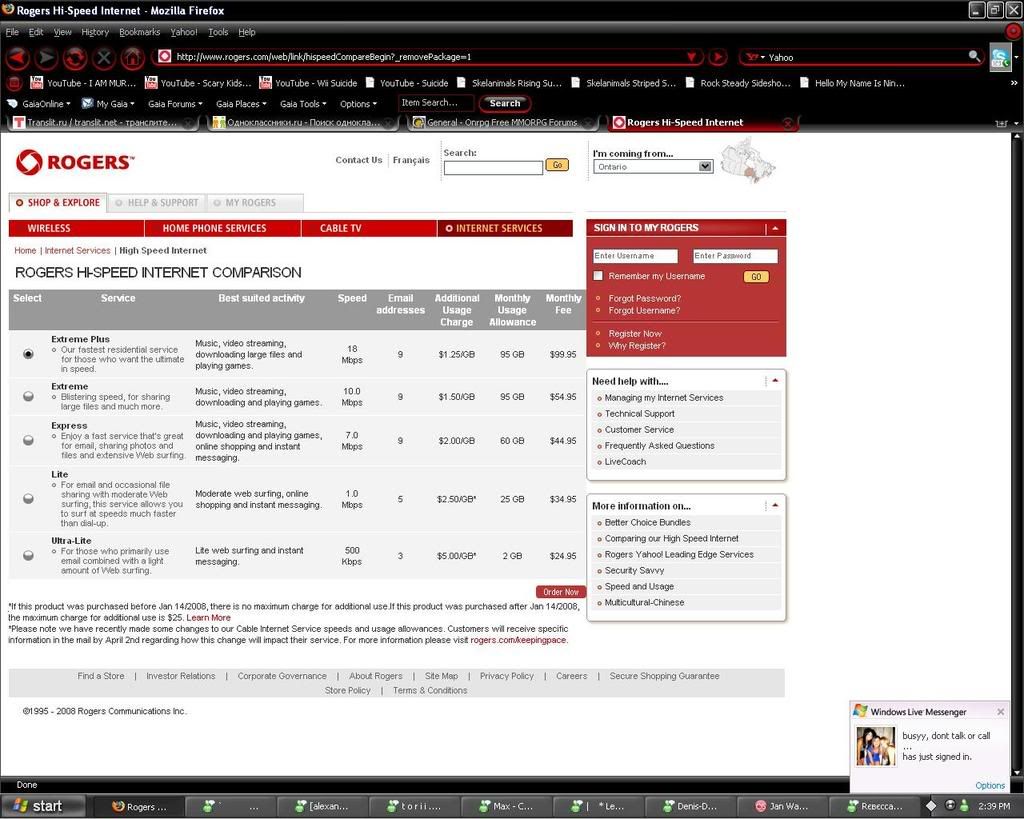This screenshot has height=819, width=1024.
Task: Go to the Home page icon
Action: point(132,57)
